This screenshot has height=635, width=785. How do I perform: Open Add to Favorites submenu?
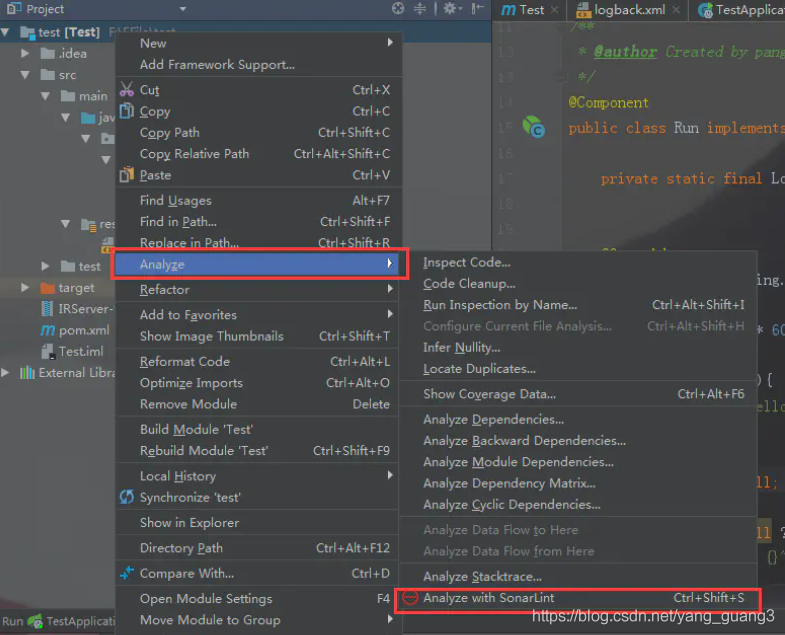[258, 314]
